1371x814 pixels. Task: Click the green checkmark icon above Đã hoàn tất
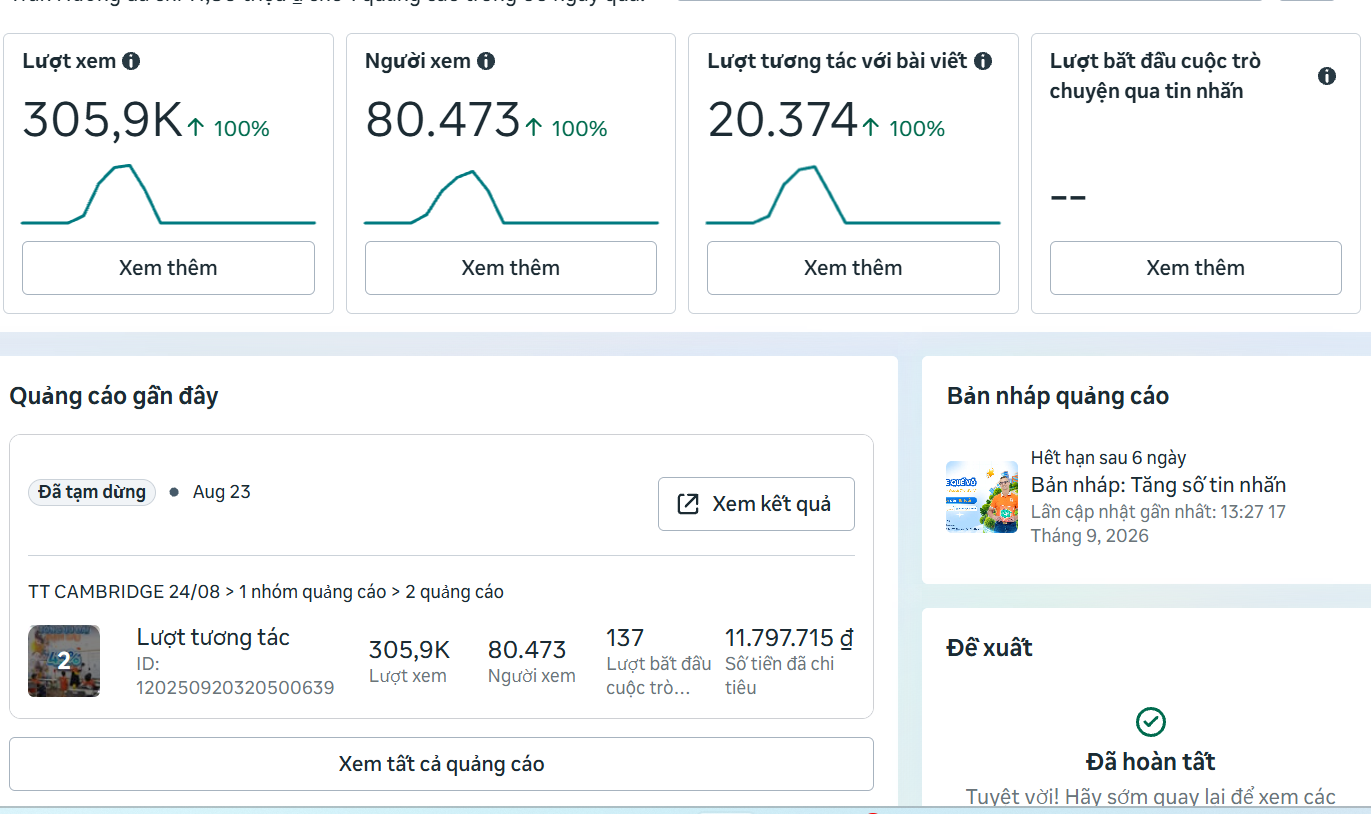click(x=1151, y=722)
